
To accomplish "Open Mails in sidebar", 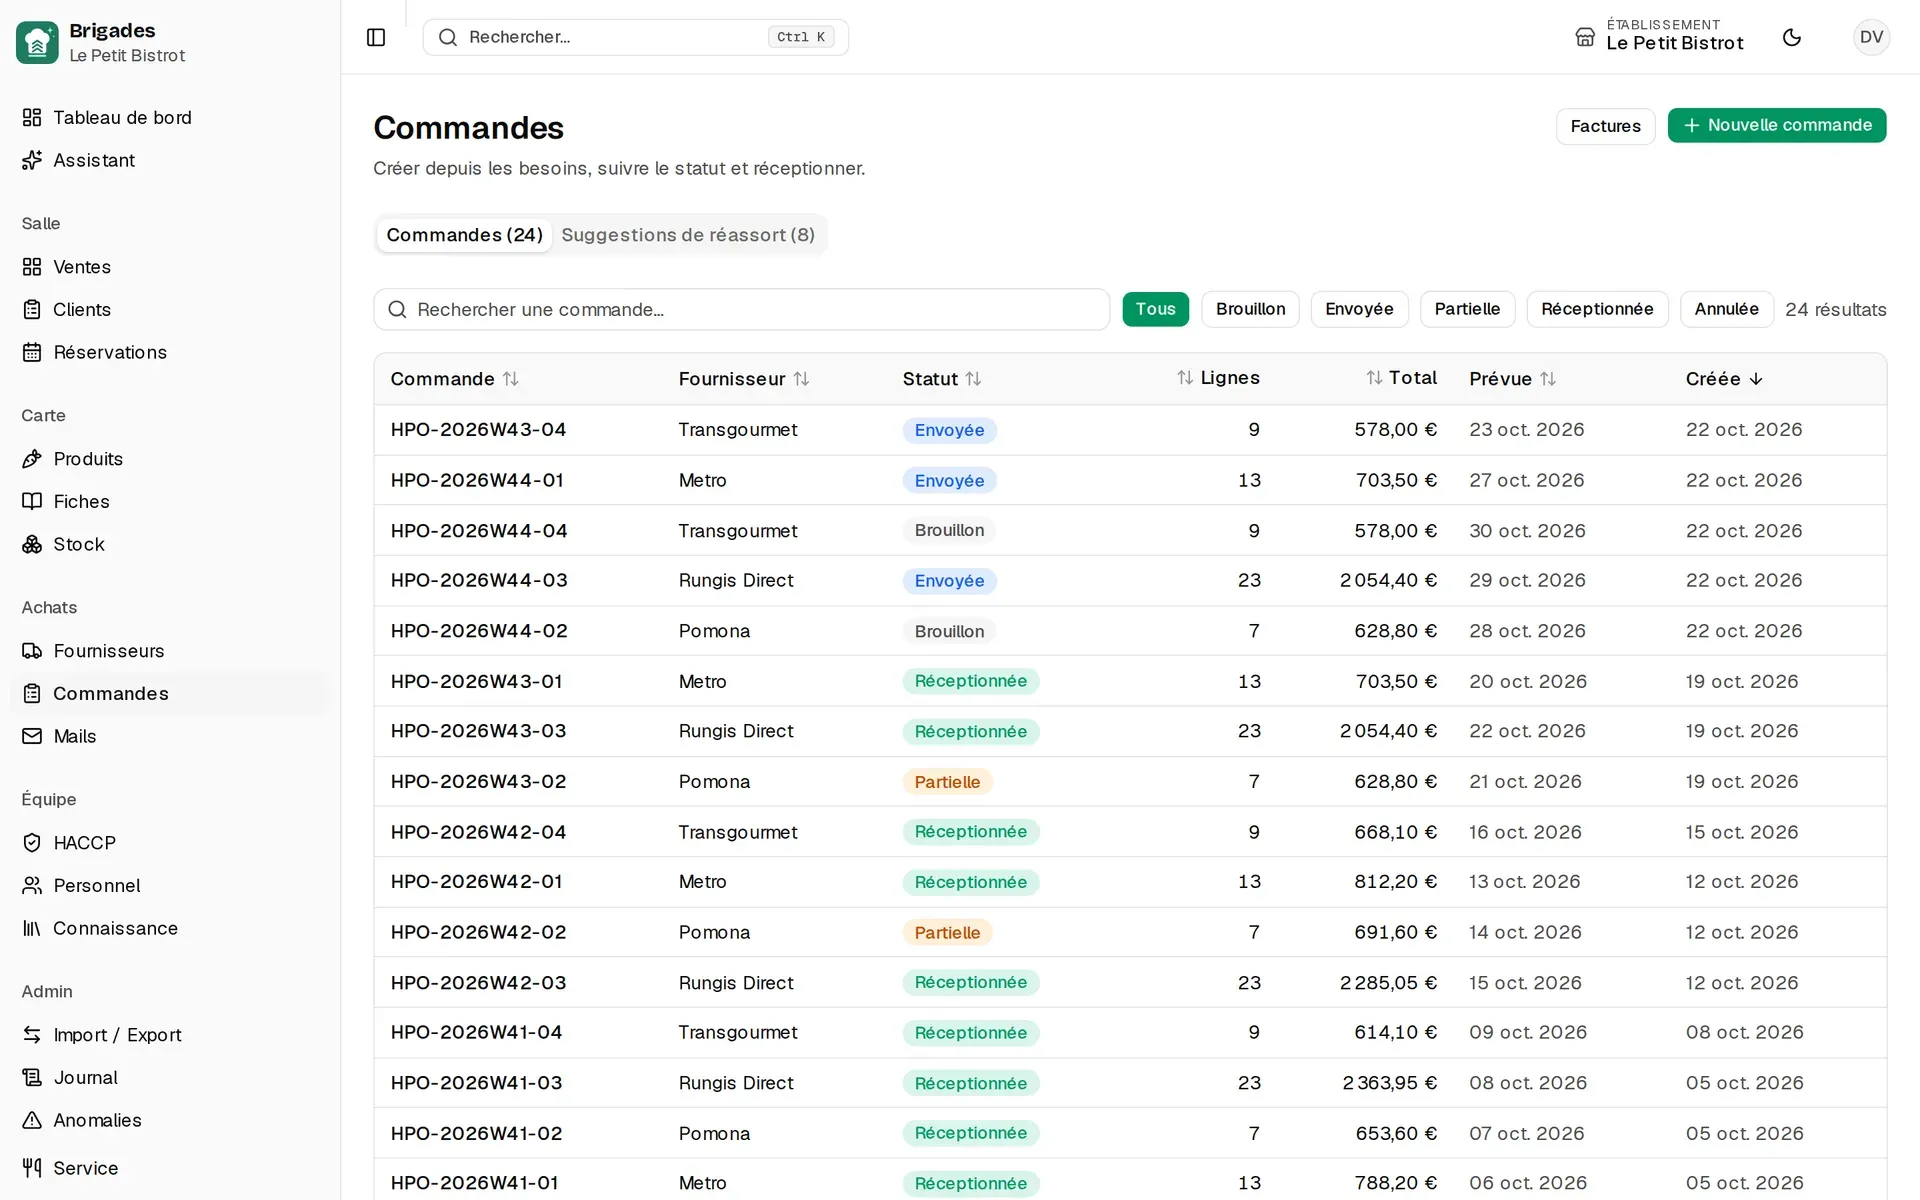I will (x=170, y=736).
